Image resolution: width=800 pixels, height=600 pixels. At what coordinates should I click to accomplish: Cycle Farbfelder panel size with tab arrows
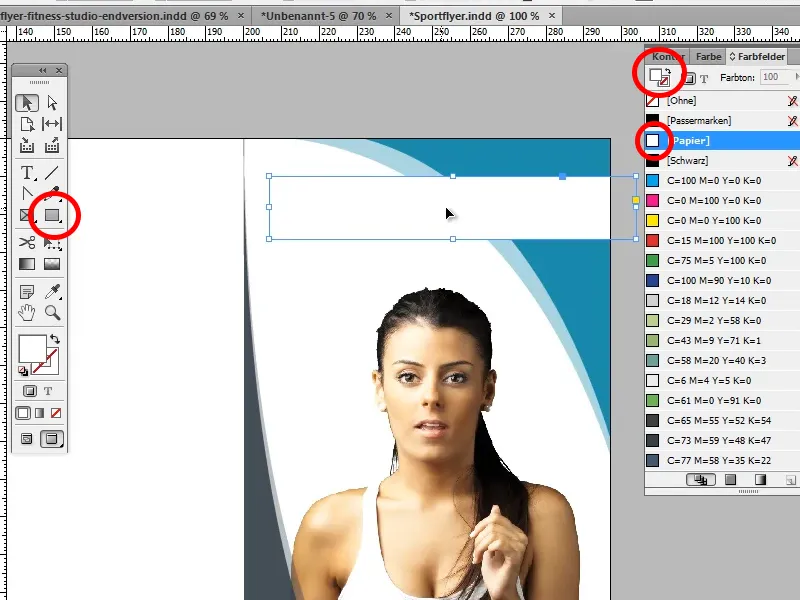point(732,57)
